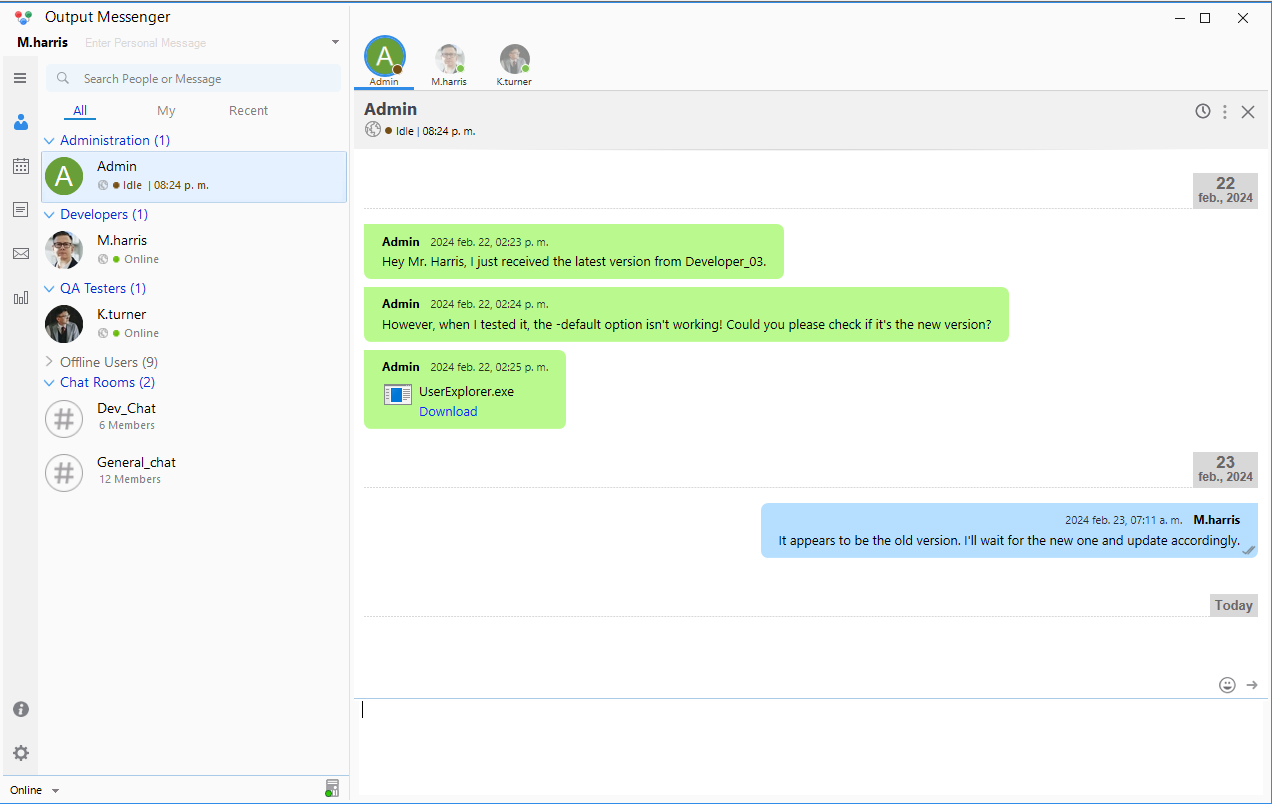Click the globe icon in chat header

(x=373, y=130)
